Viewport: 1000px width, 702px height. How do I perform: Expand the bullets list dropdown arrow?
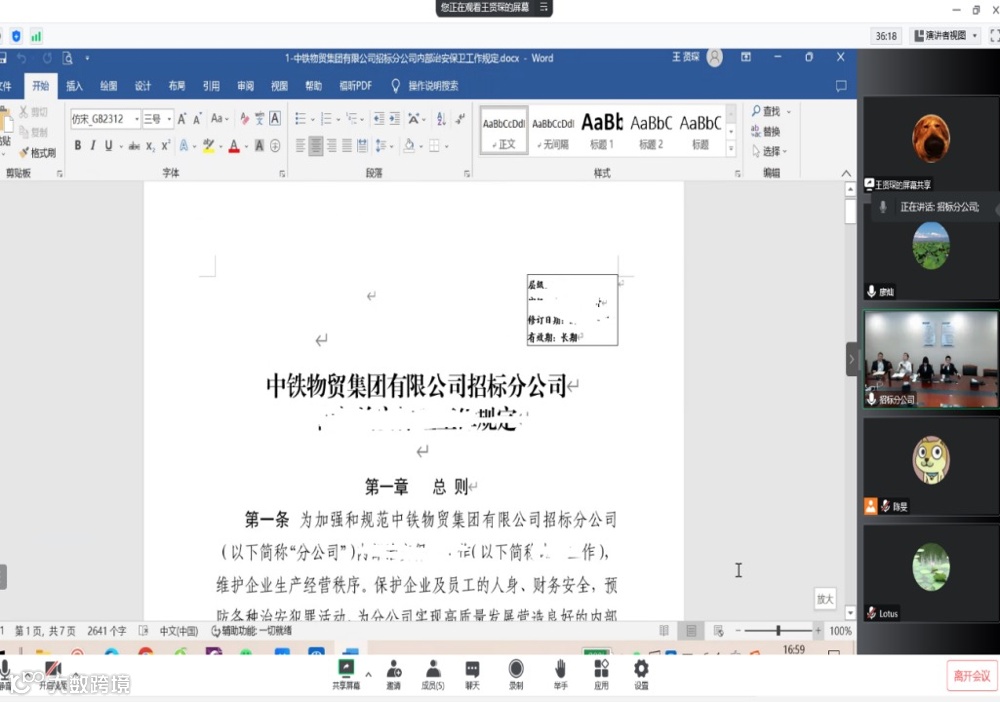(312, 119)
